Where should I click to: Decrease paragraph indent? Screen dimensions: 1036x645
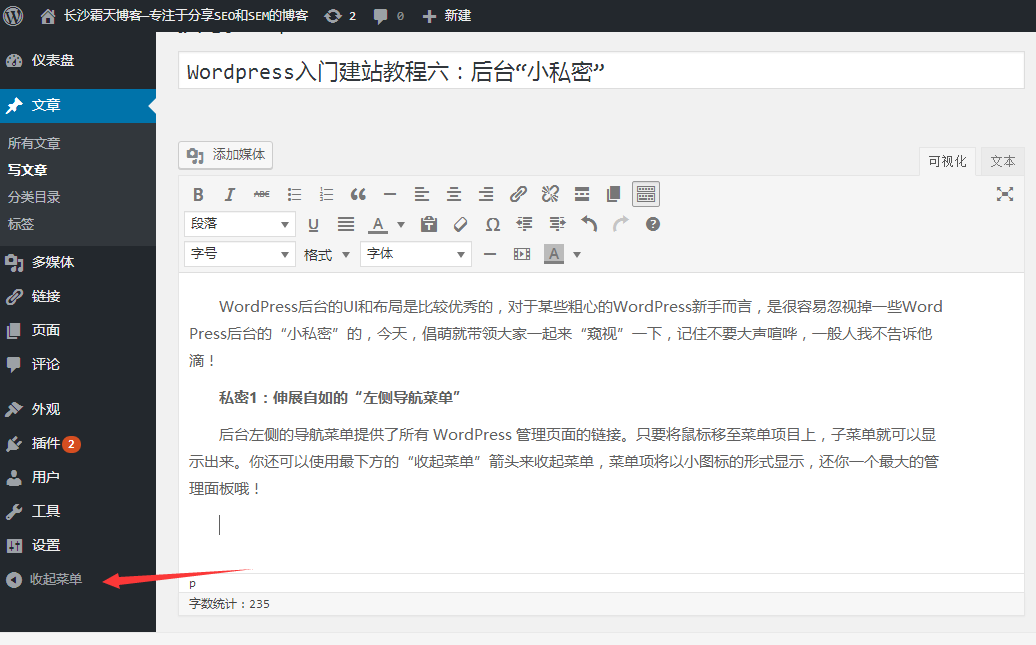tap(525, 225)
